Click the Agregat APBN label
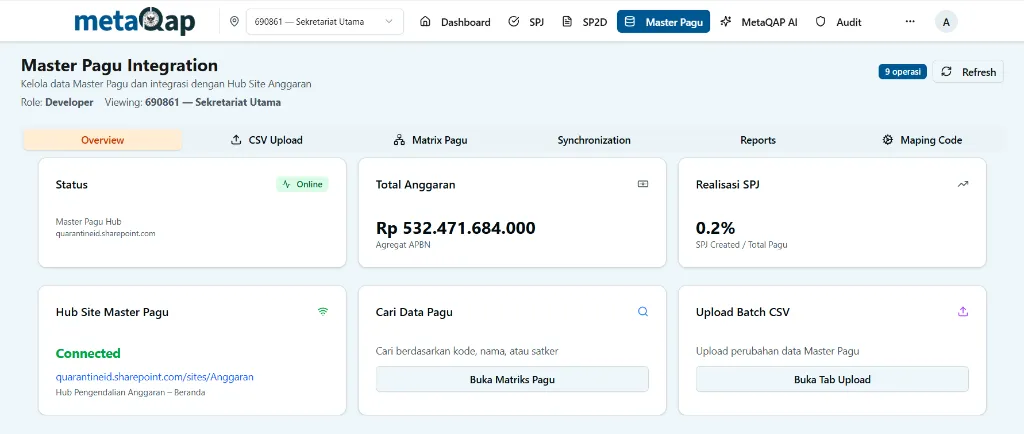The image size is (1024, 434). tap(403, 245)
